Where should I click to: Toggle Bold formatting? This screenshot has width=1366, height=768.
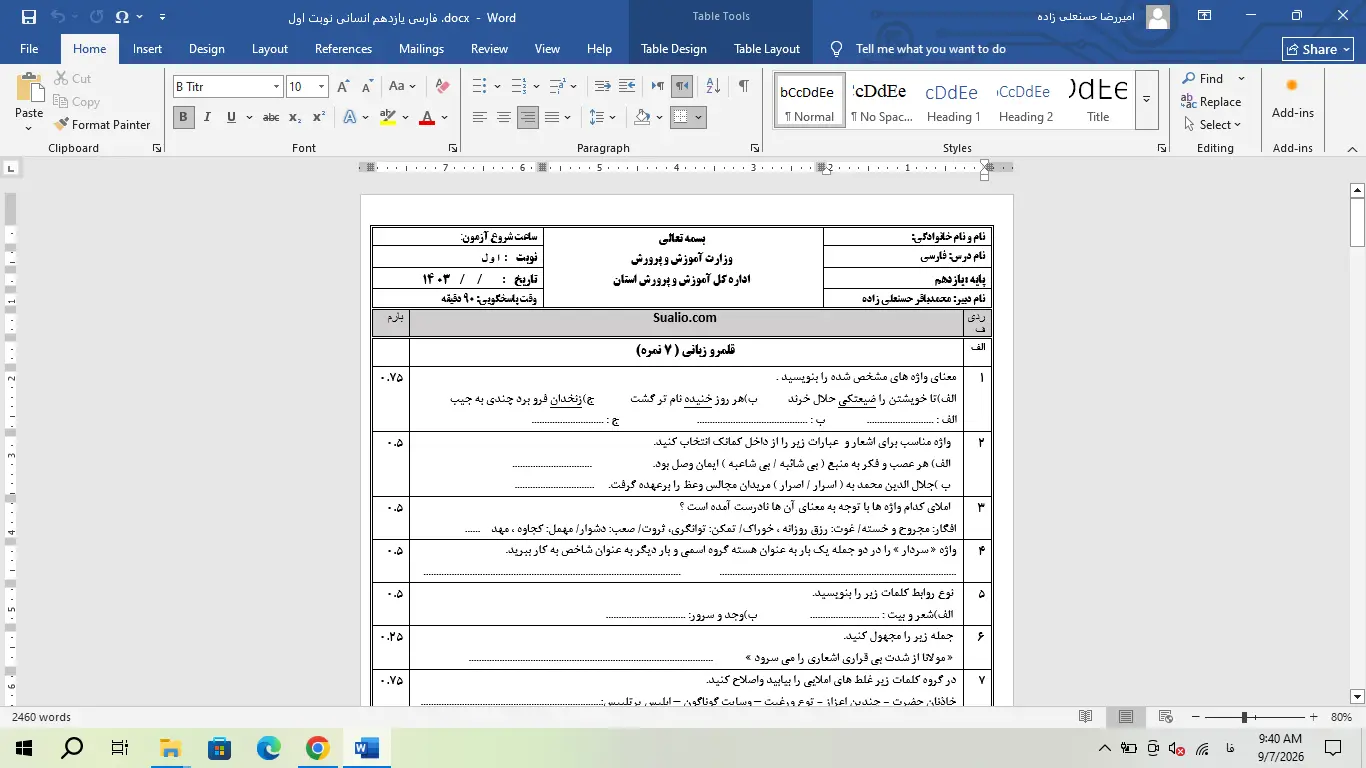pyautogui.click(x=183, y=117)
